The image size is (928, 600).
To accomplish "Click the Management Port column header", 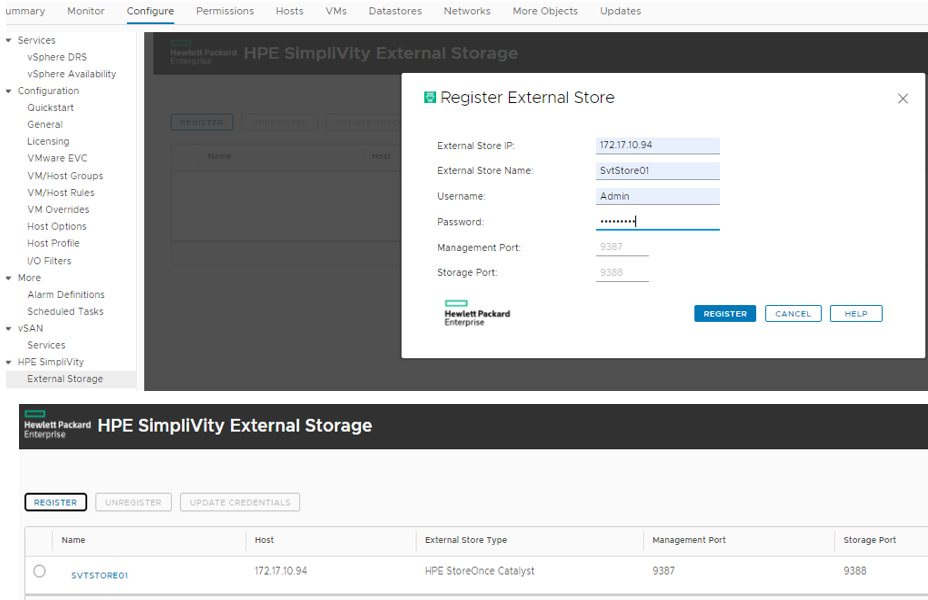I will click(689, 540).
